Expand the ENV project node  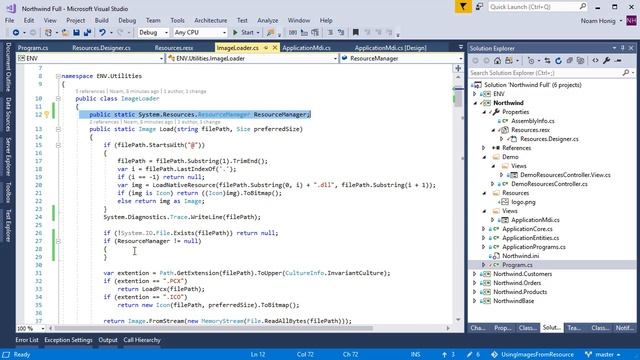[474, 94]
